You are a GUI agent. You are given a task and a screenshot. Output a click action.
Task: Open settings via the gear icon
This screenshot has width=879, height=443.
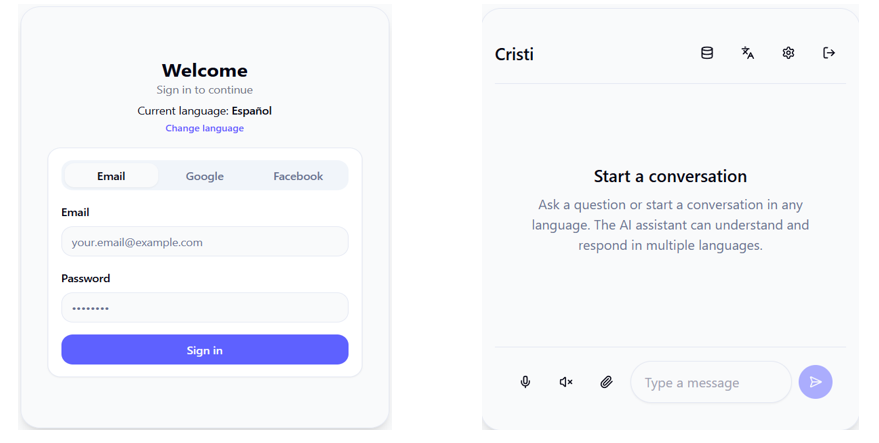[788, 53]
